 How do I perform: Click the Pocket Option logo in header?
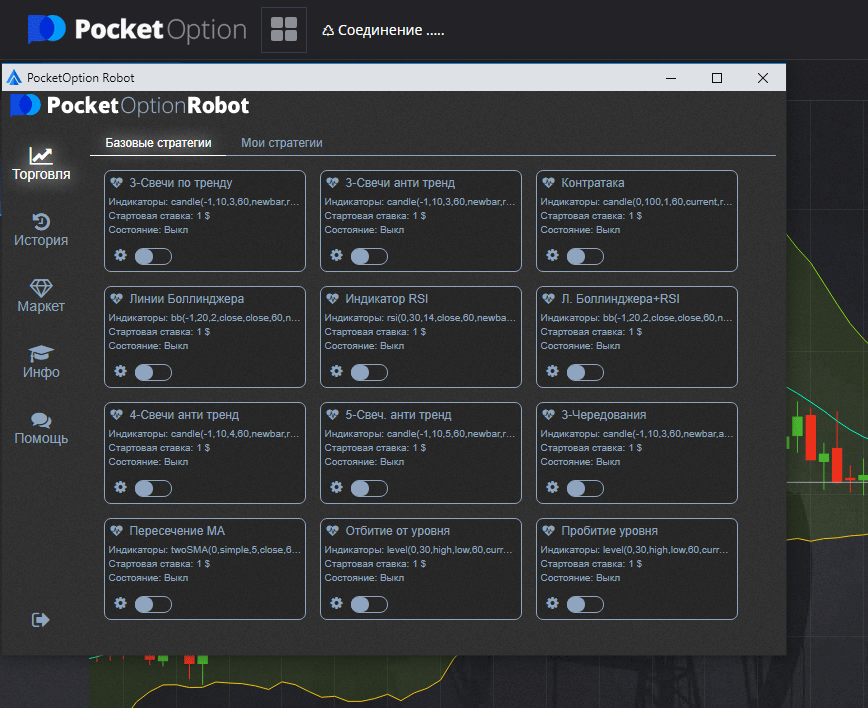(137, 30)
